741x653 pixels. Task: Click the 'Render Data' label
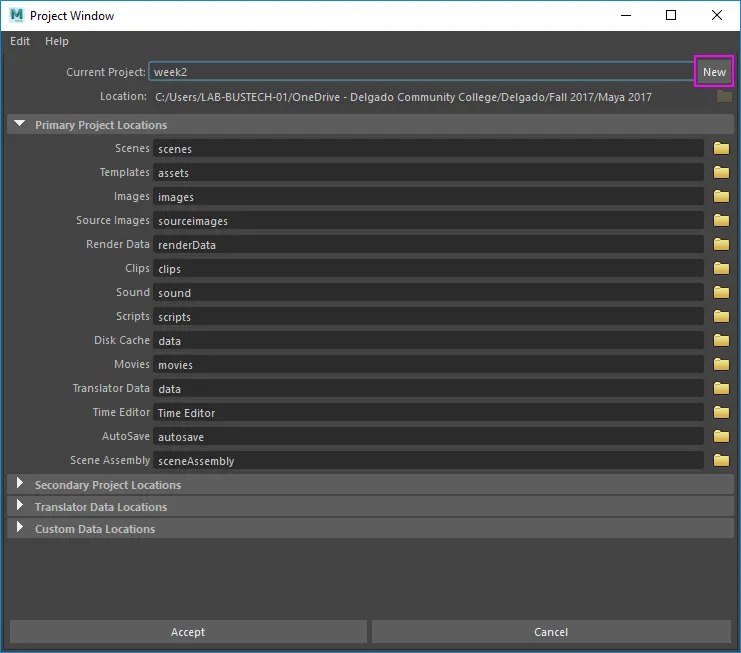click(118, 244)
